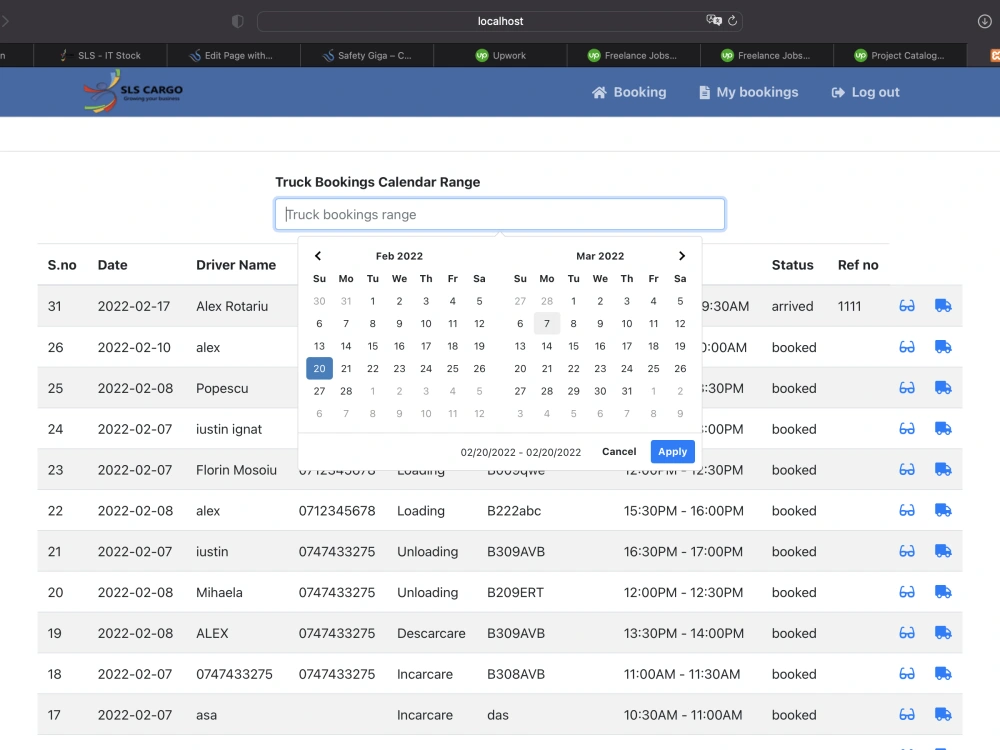Viewport: 1000px width, 750px height.
Task: Click the privacy shield icon
Action: pos(238,21)
